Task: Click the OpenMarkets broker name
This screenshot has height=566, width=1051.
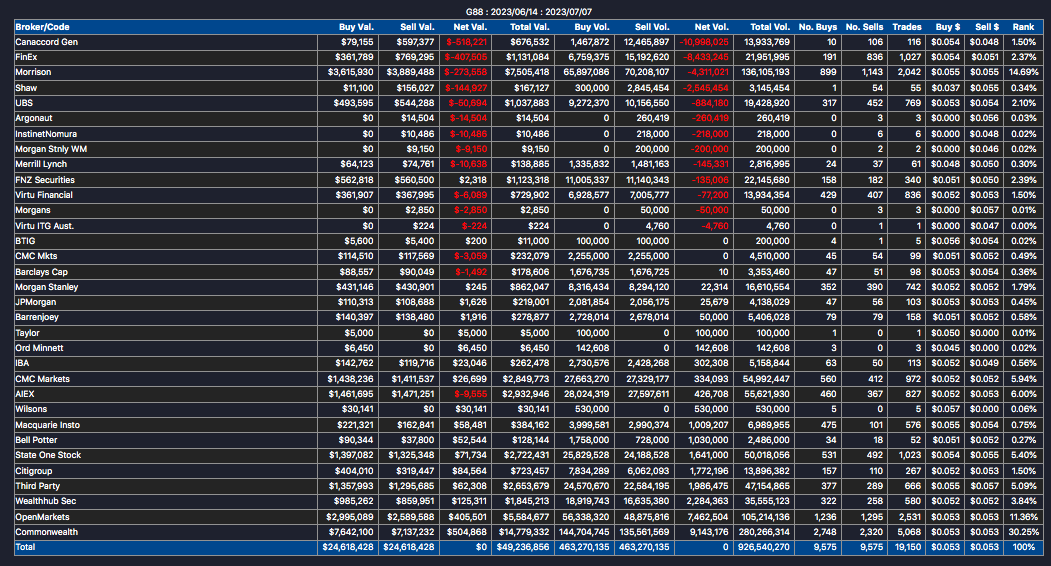Action: (42, 517)
